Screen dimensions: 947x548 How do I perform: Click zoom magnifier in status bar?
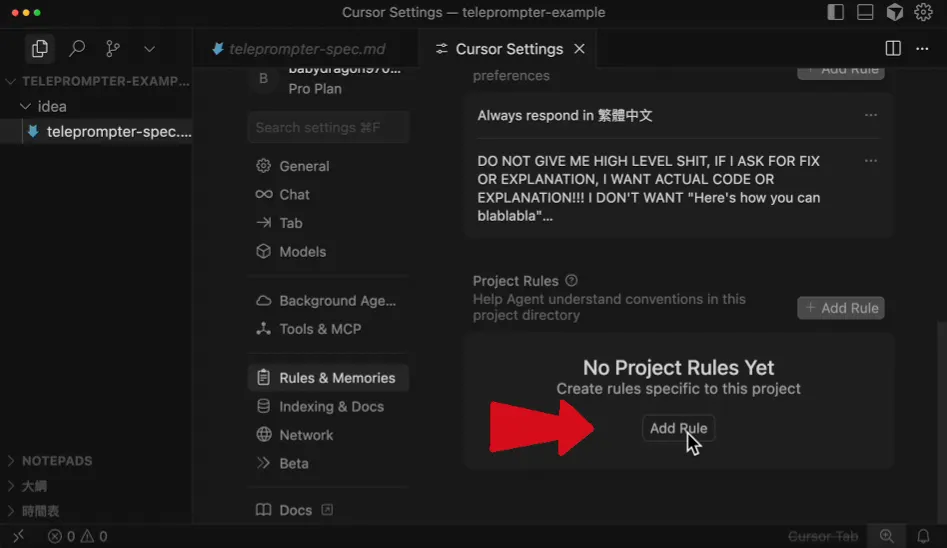pyautogui.click(x=887, y=536)
